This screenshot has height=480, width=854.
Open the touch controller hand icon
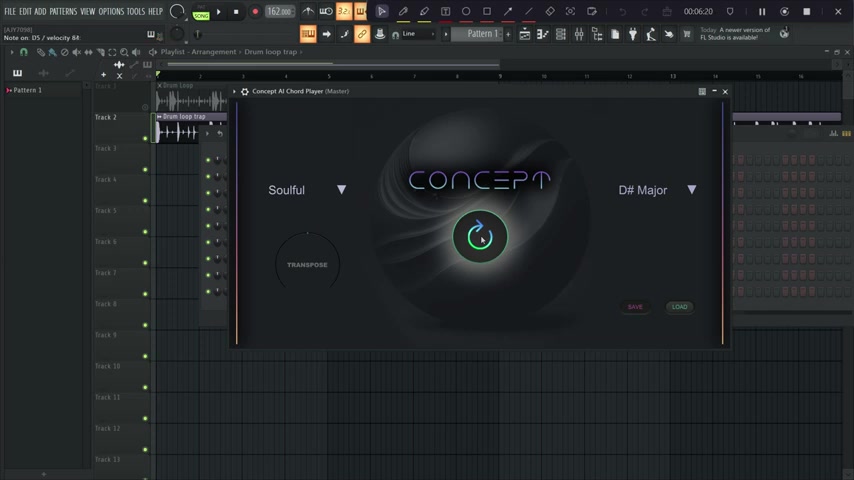point(669,34)
